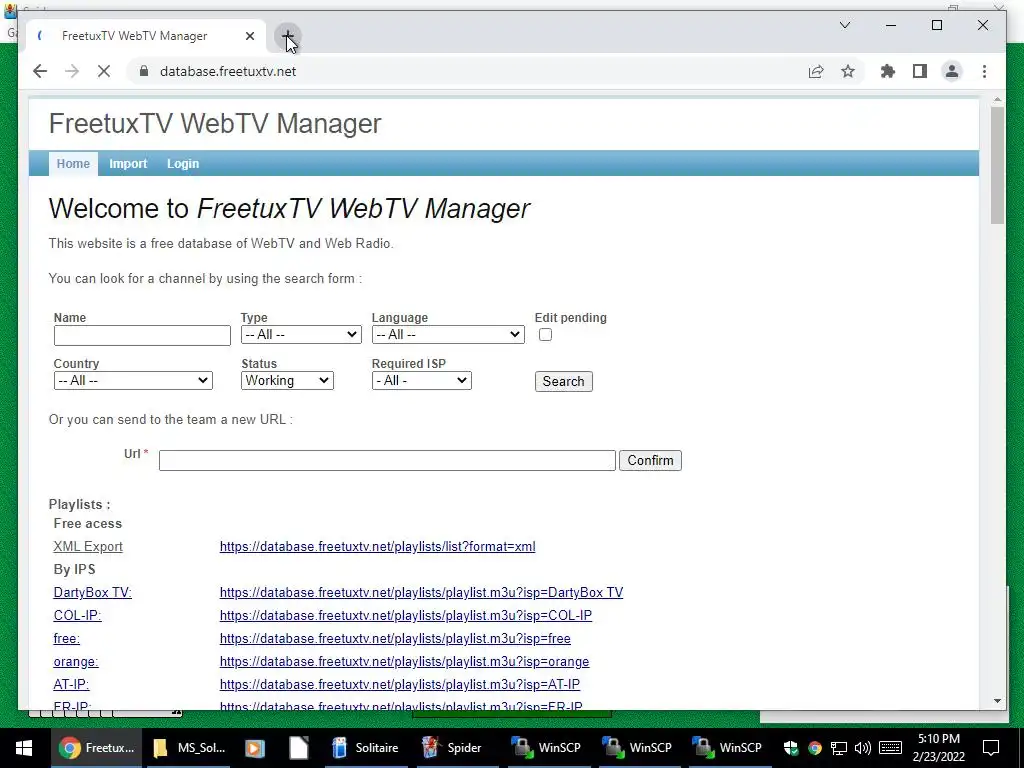Click the page vertical scrollbar thumb
The width and height of the screenshot is (1024, 768).
(997, 165)
